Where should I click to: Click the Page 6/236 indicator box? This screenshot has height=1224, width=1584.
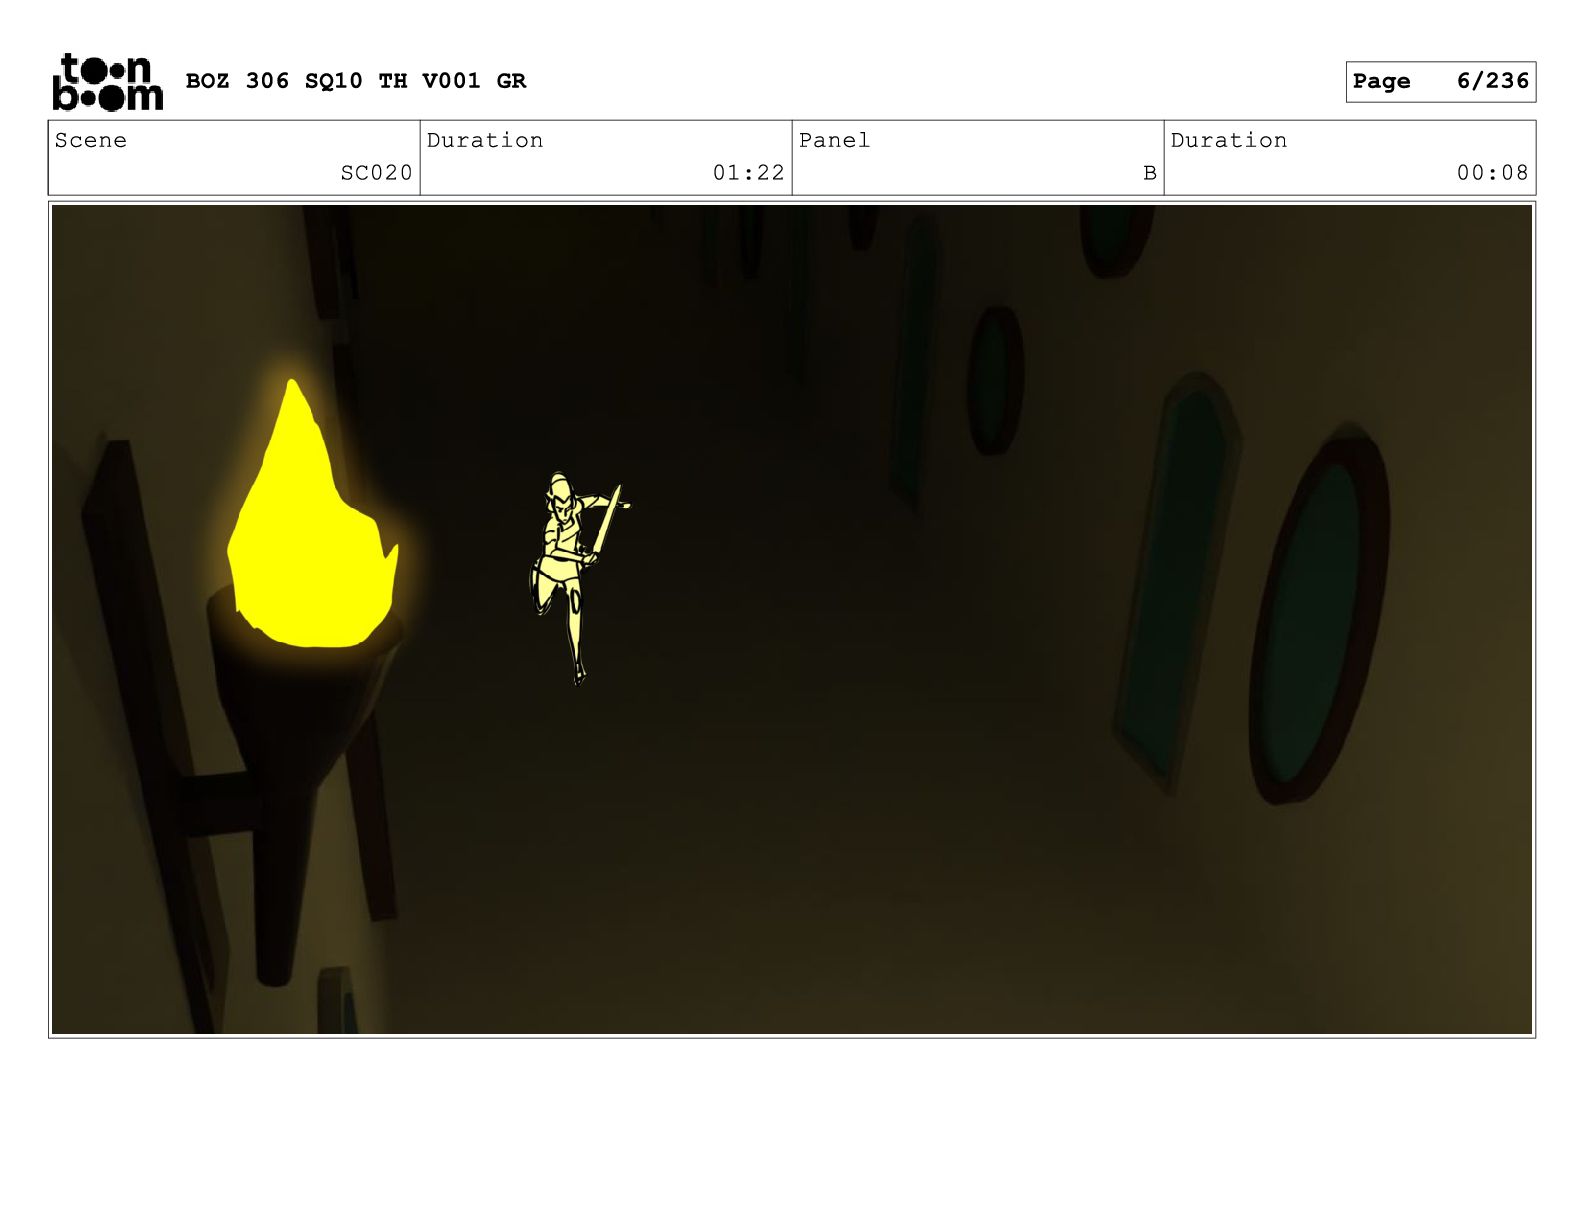point(1440,81)
